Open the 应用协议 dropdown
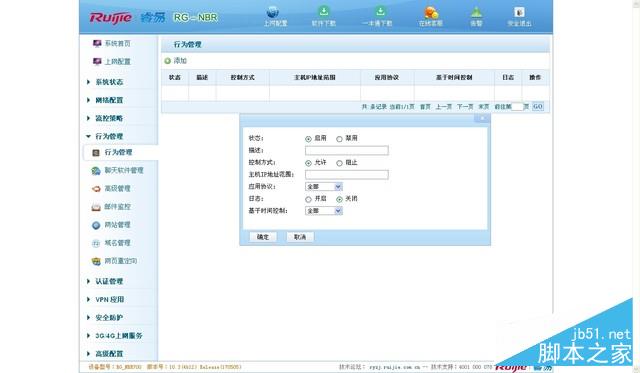The image size is (640, 373). tap(324, 186)
